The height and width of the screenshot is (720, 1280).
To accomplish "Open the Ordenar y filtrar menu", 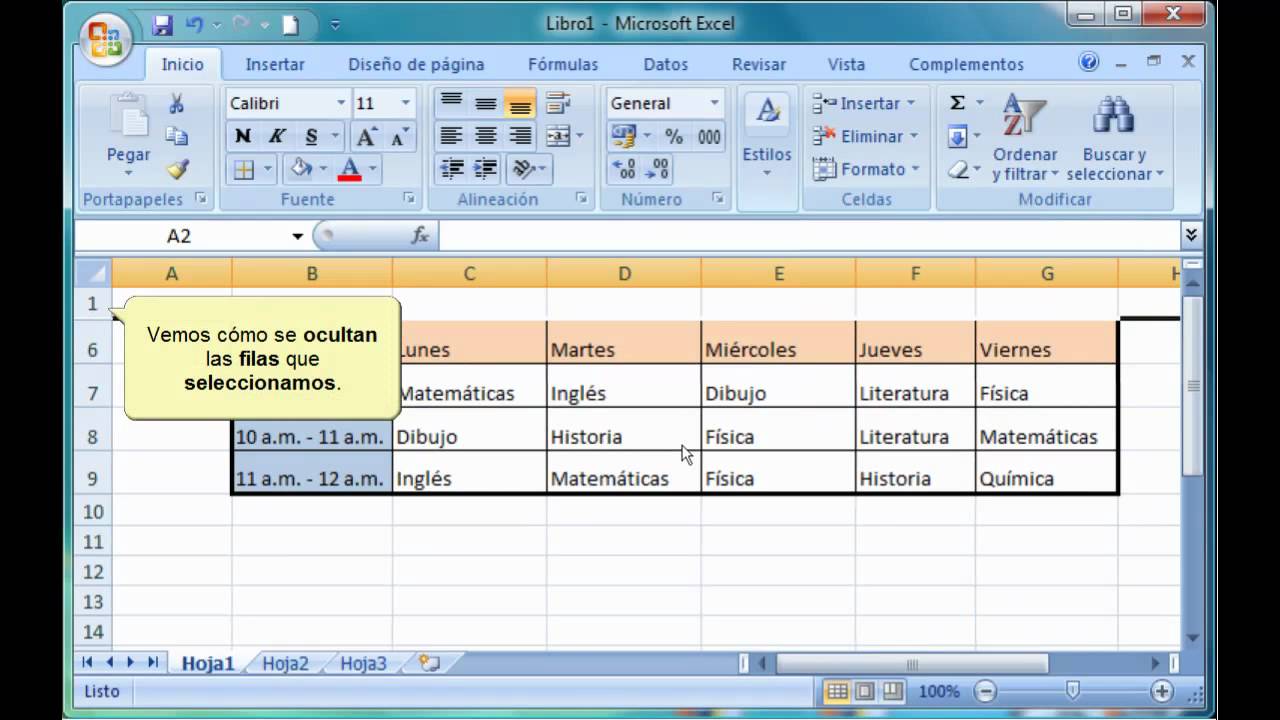I will (x=1025, y=137).
